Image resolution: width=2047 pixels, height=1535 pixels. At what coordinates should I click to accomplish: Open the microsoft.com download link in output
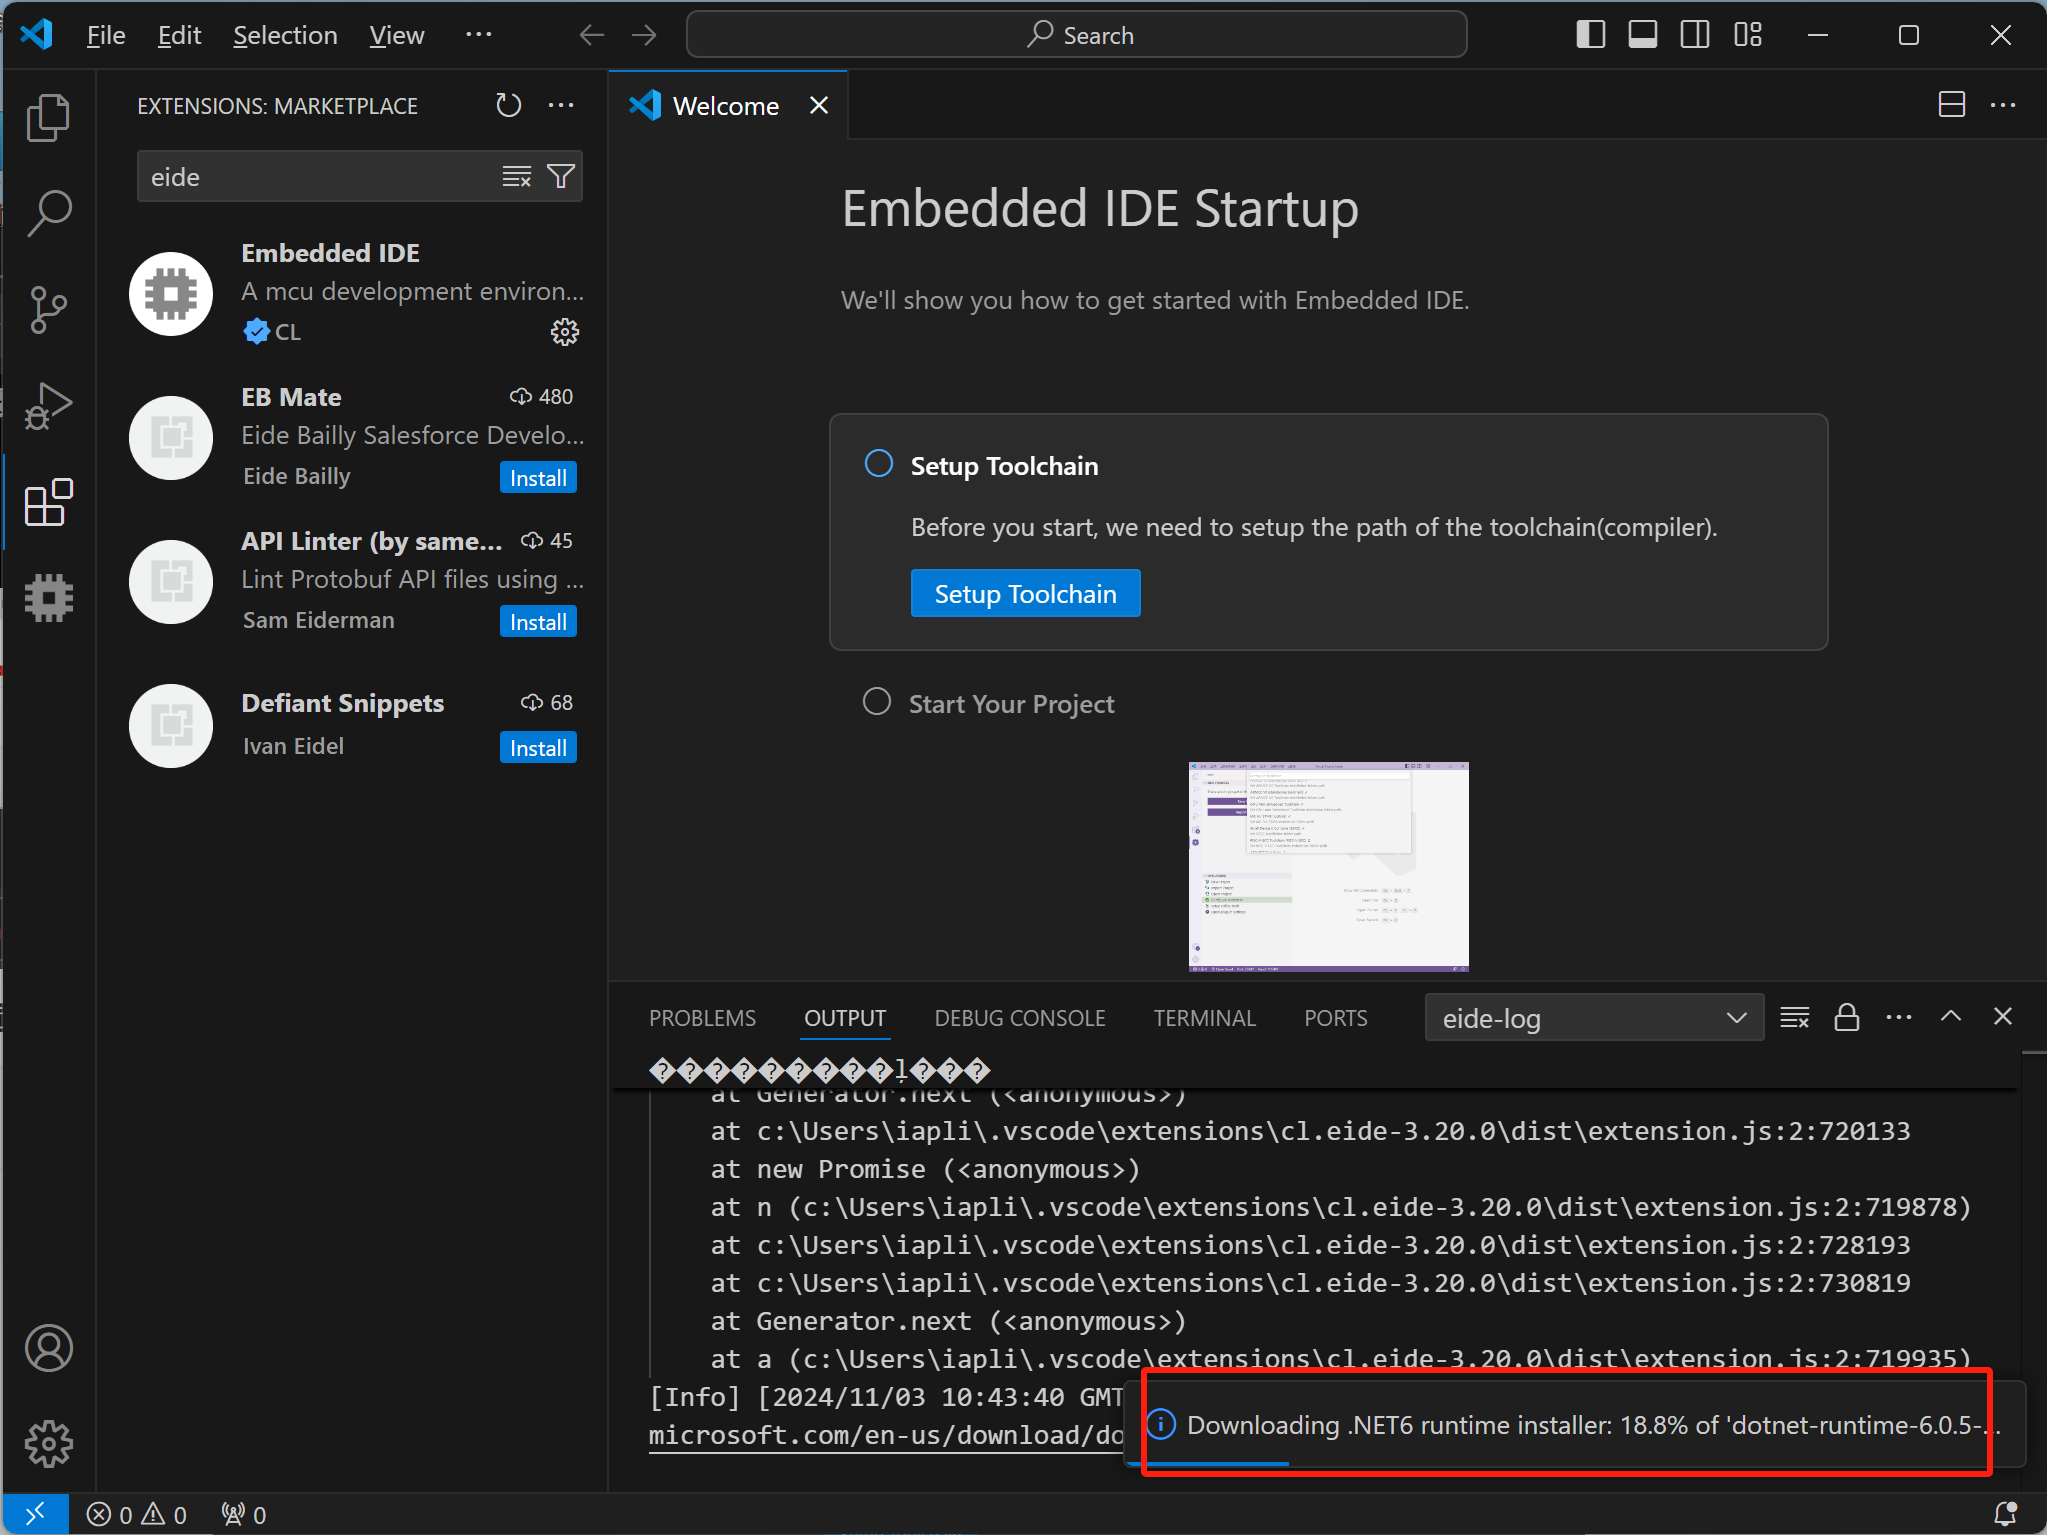tap(886, 1435)
